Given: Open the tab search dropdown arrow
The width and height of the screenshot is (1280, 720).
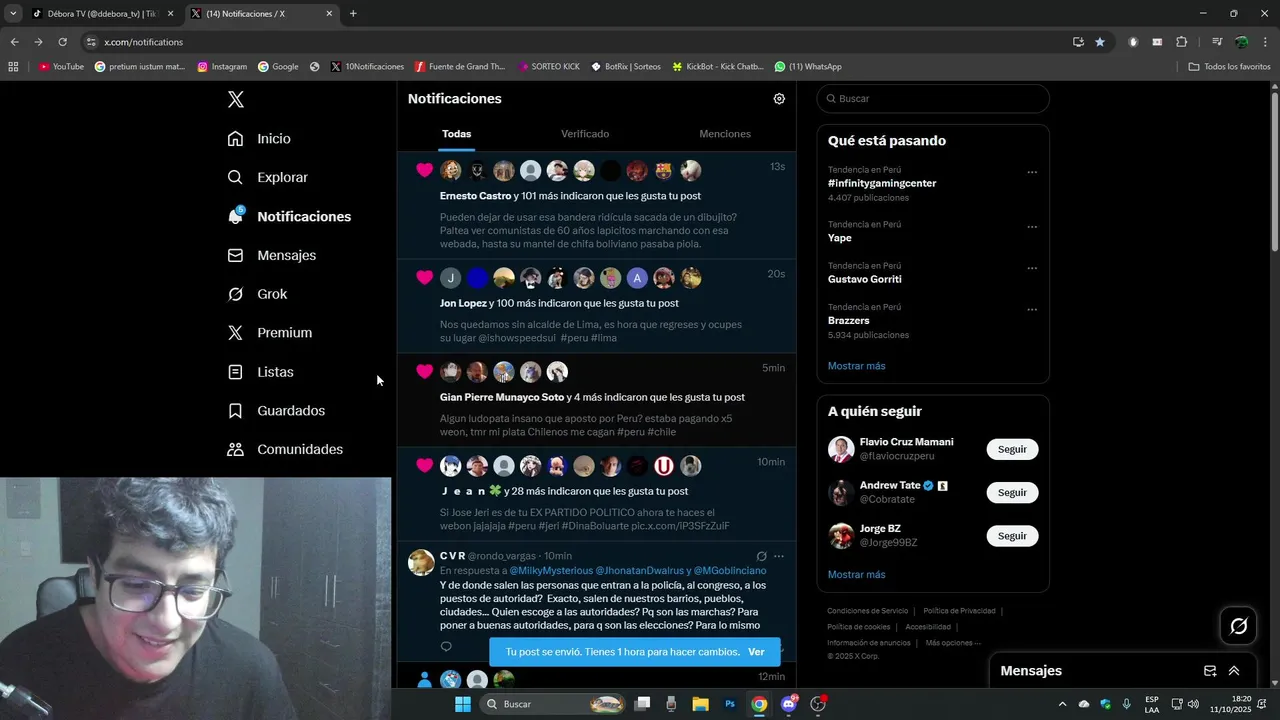Looking at the screenshot, I should point(13,14).
